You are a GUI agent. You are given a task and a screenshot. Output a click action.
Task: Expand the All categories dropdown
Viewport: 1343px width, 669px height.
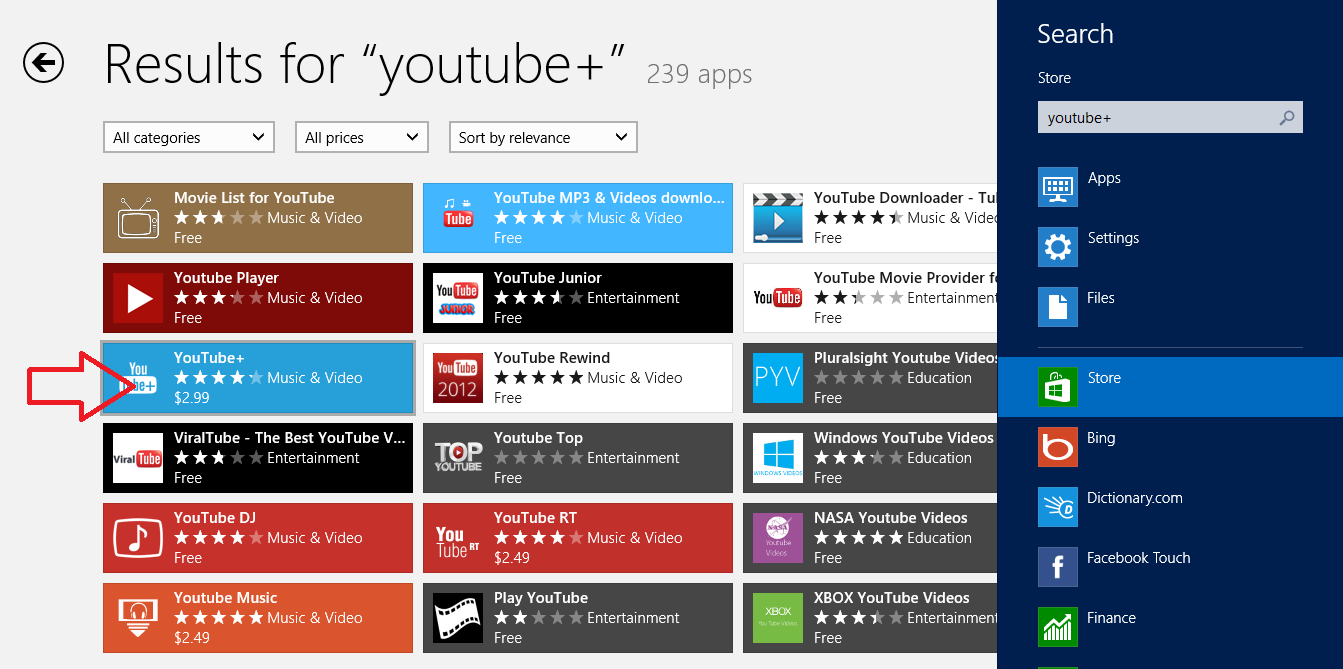(188, 138)
